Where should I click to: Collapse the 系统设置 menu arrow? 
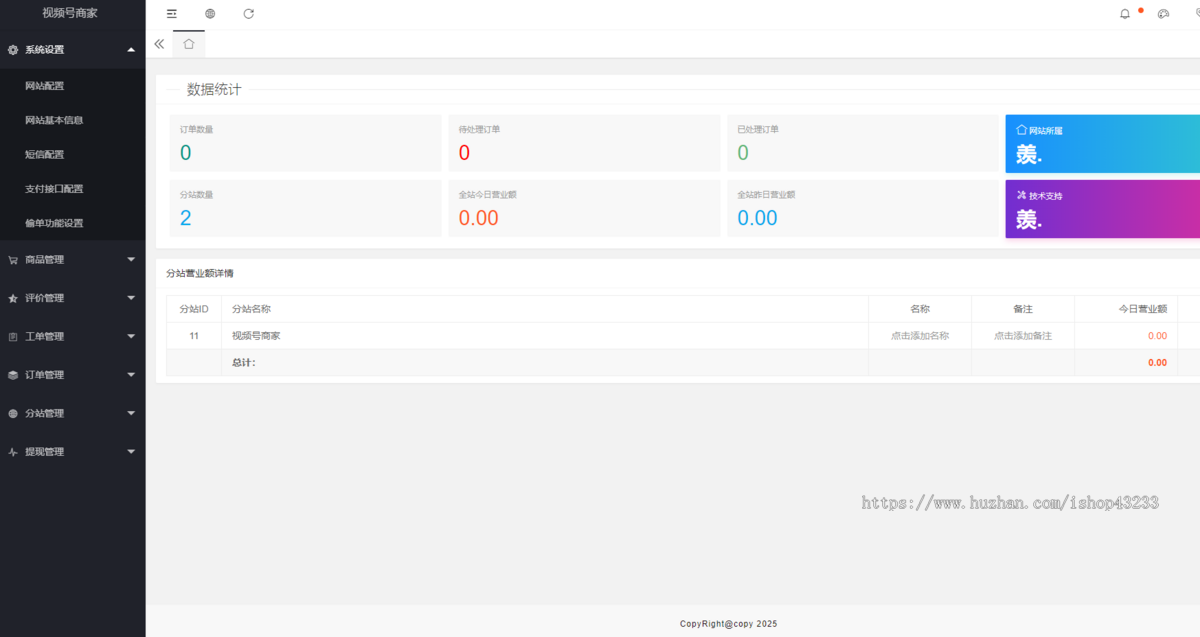[x=131, y=49]
